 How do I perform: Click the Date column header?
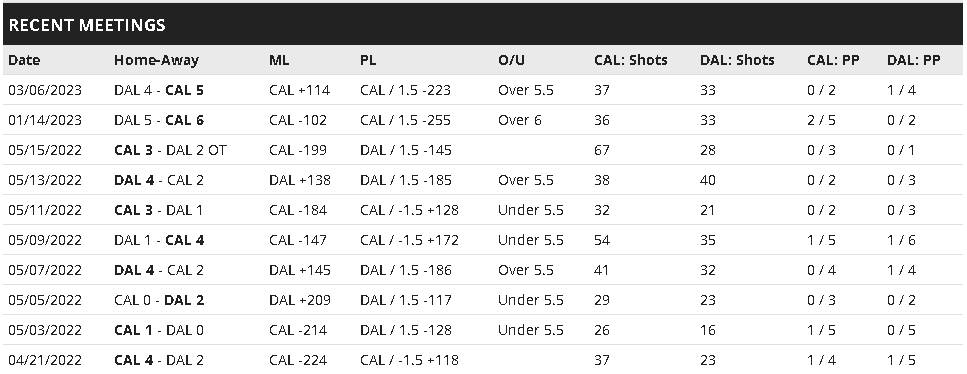(24, 60)
